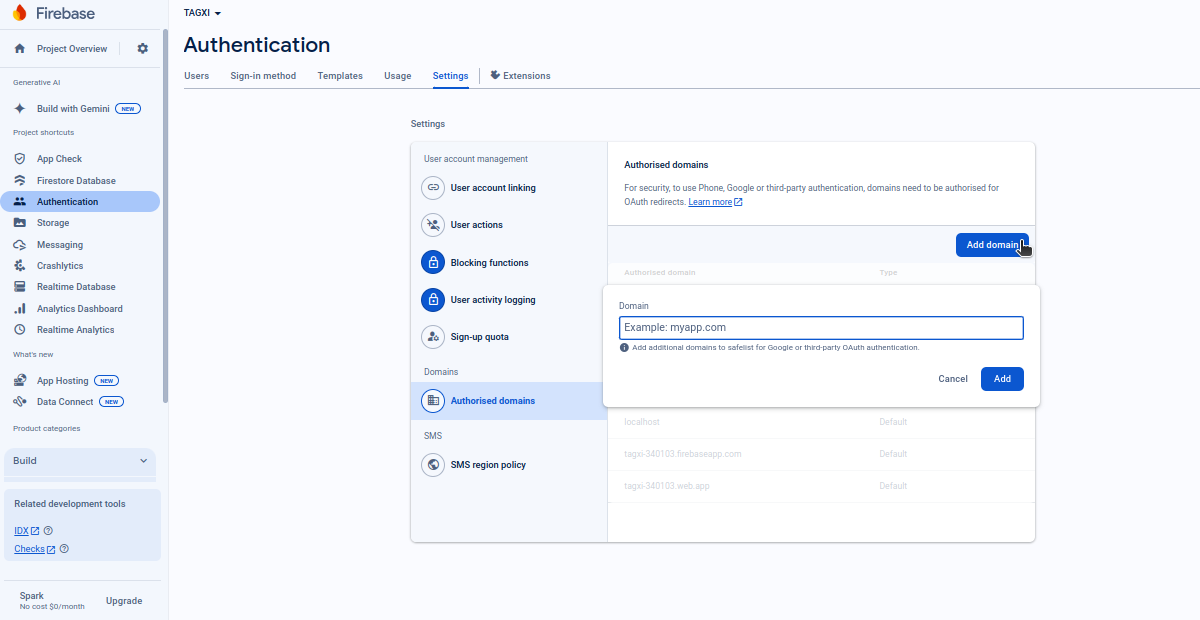Screen dimensions: 1200x620
Task: Open the Analytics Dashboard icon
Action: pos(21,308)
